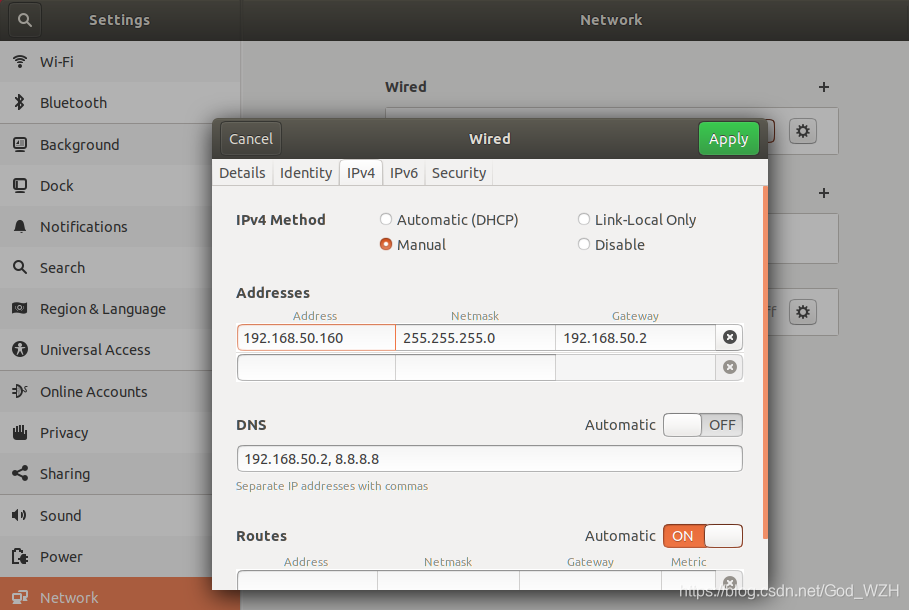Open Universal Access settings panel
Screen dimensions: 909x610
(x=106, y=350)
